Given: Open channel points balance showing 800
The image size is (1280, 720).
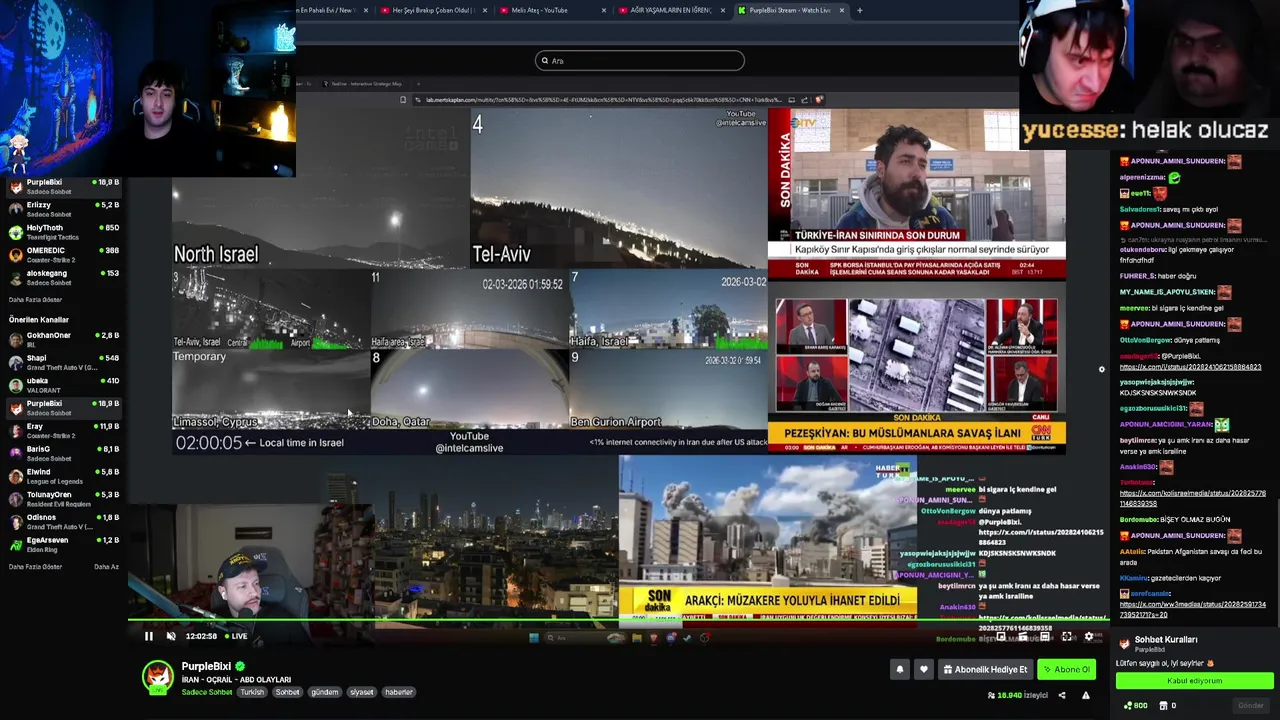Looking at the screenshot, I should point(1136,706).
